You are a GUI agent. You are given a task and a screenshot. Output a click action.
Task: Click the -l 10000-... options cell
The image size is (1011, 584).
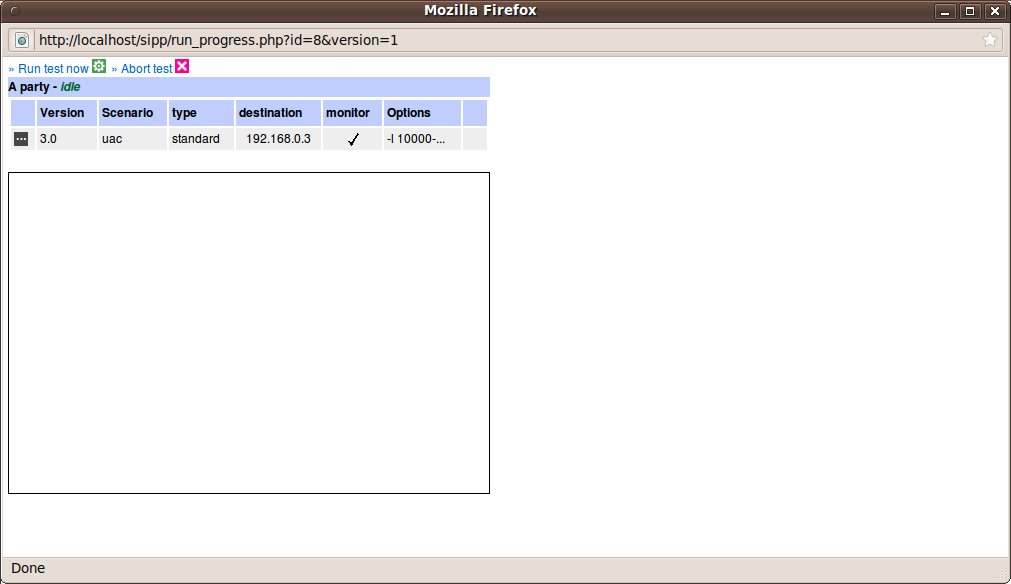(x=422, y=139)
